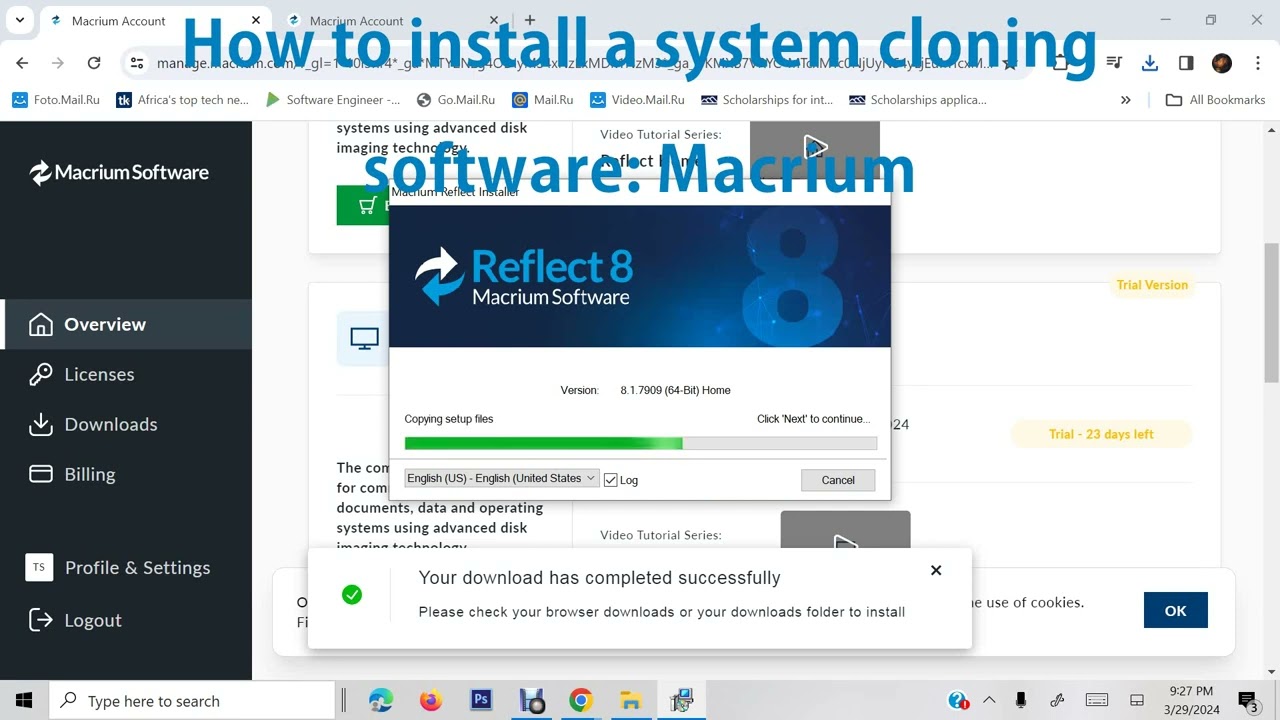Toggle the Log checkbox in the installer

click(x=611, y=480)
